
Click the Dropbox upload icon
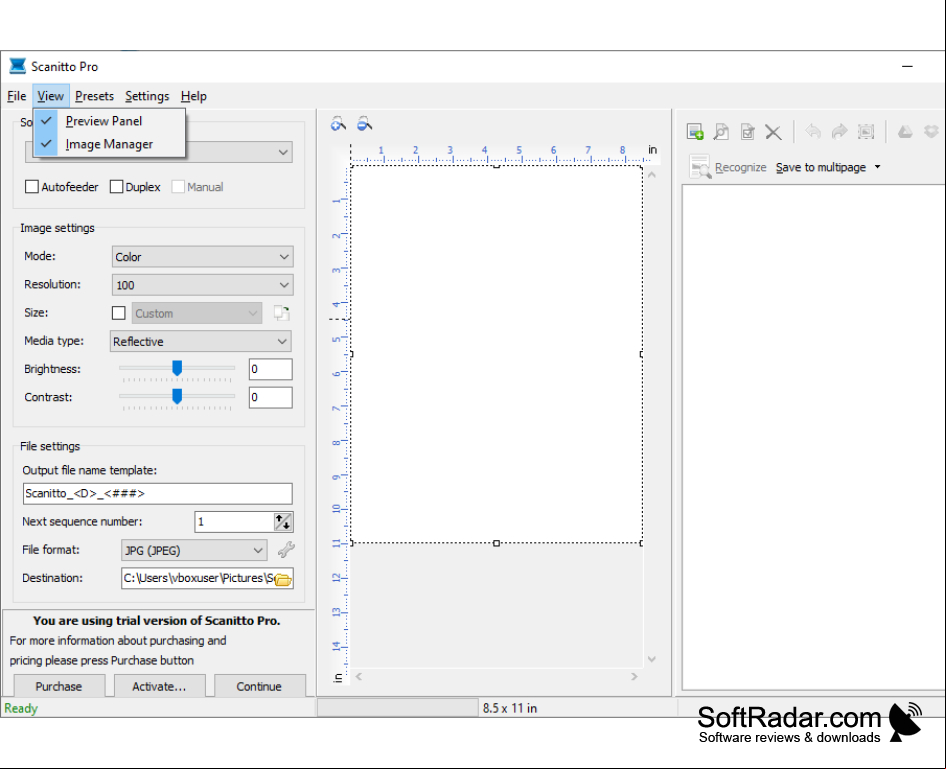(932, 131)
